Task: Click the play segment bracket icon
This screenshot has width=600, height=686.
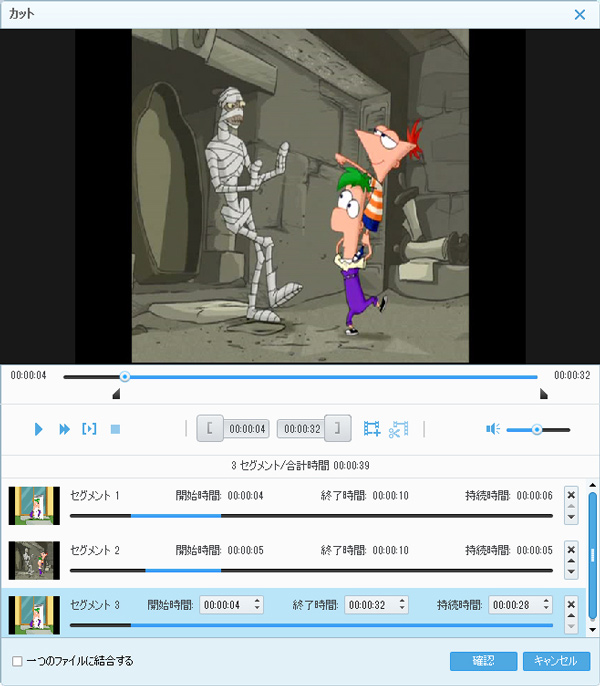Action: [89, 429]
